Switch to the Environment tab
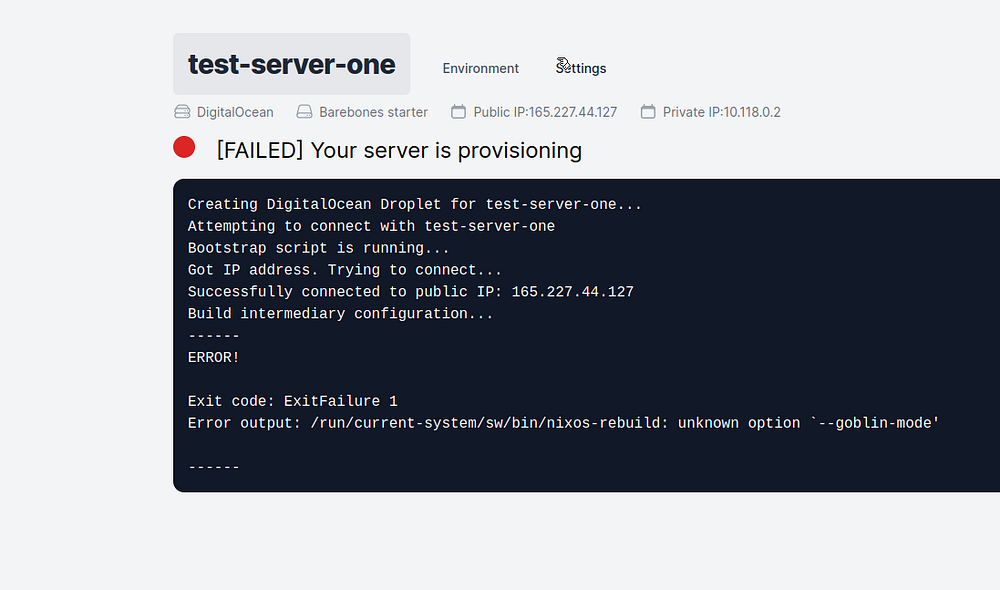The width and height of the screenshot is (1000, 590). coord(481,69)
